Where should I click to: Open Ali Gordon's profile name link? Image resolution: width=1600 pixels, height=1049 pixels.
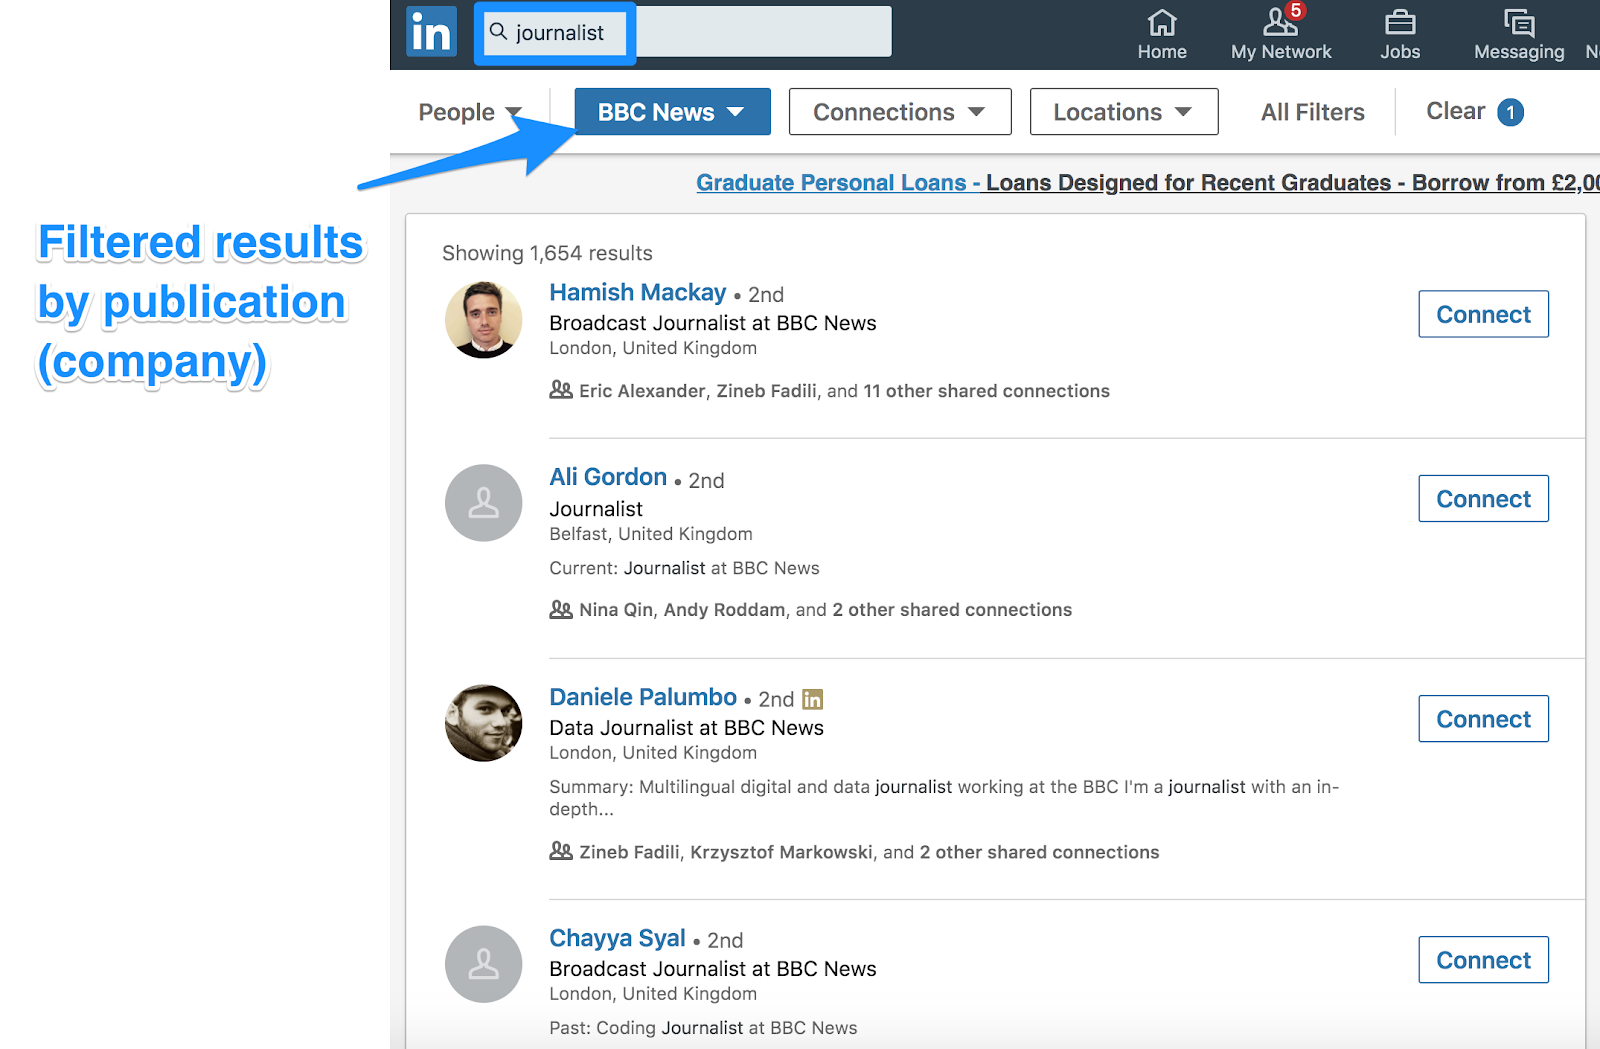tap(608, 477)
